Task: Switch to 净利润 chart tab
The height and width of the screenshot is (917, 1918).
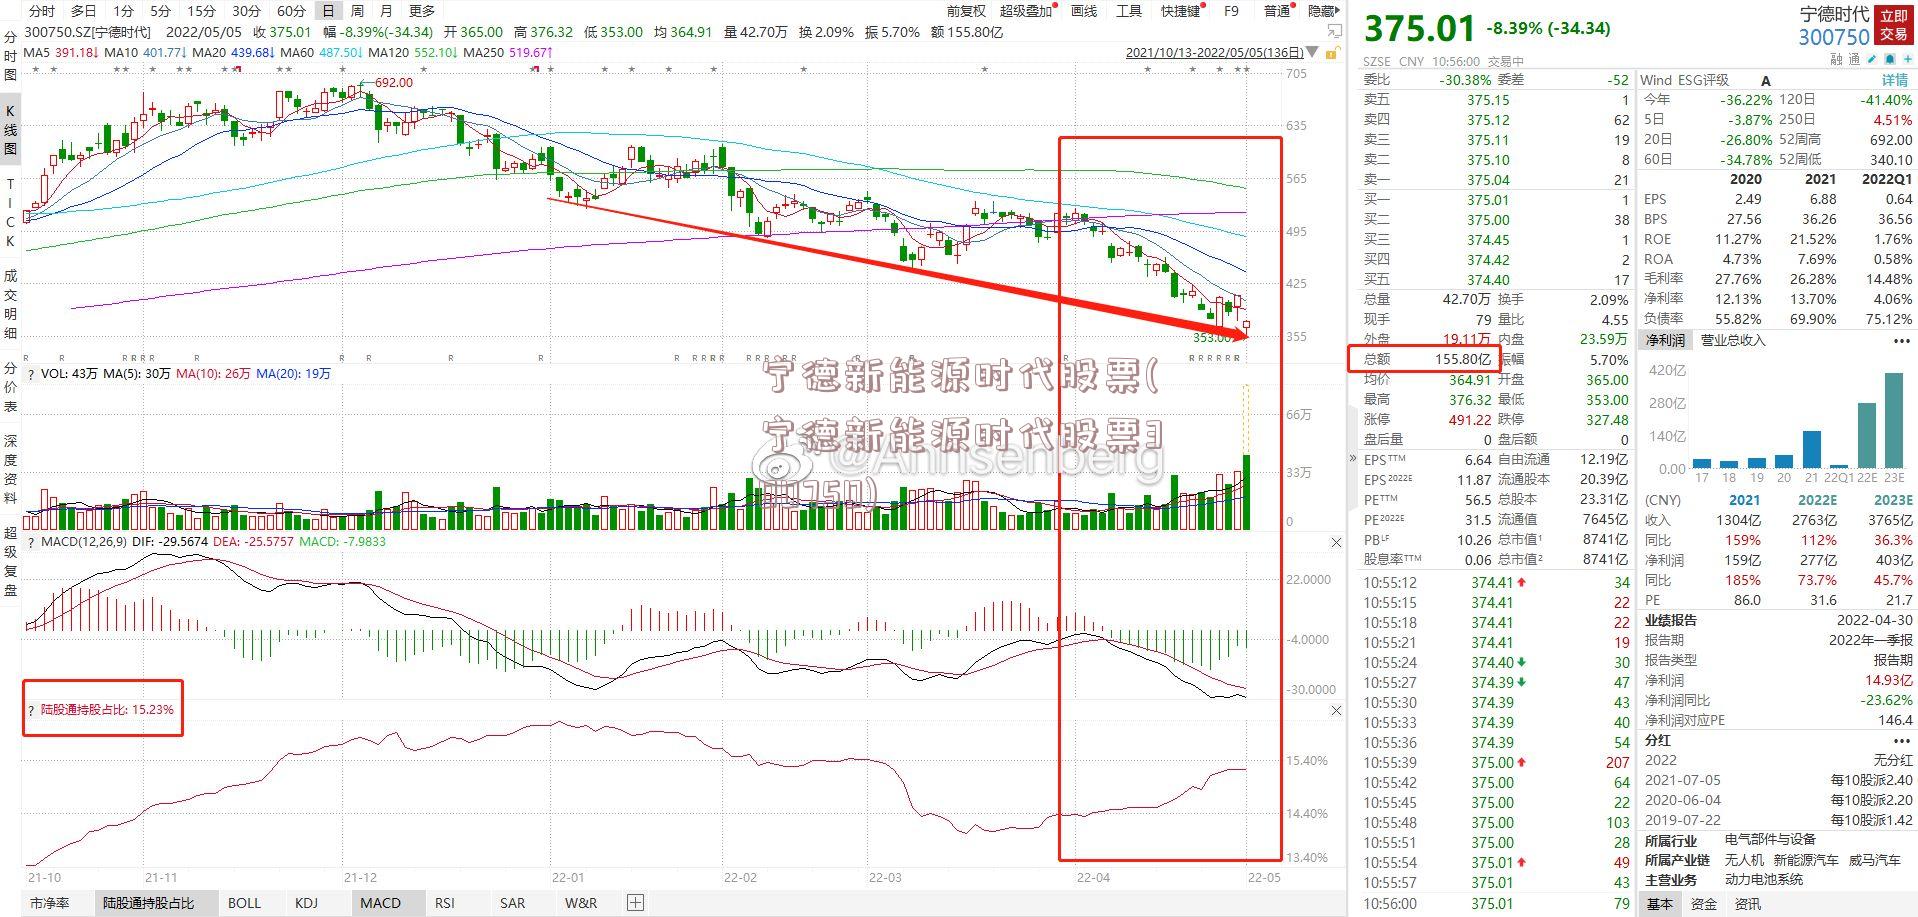Action: tap(1665, 341)
